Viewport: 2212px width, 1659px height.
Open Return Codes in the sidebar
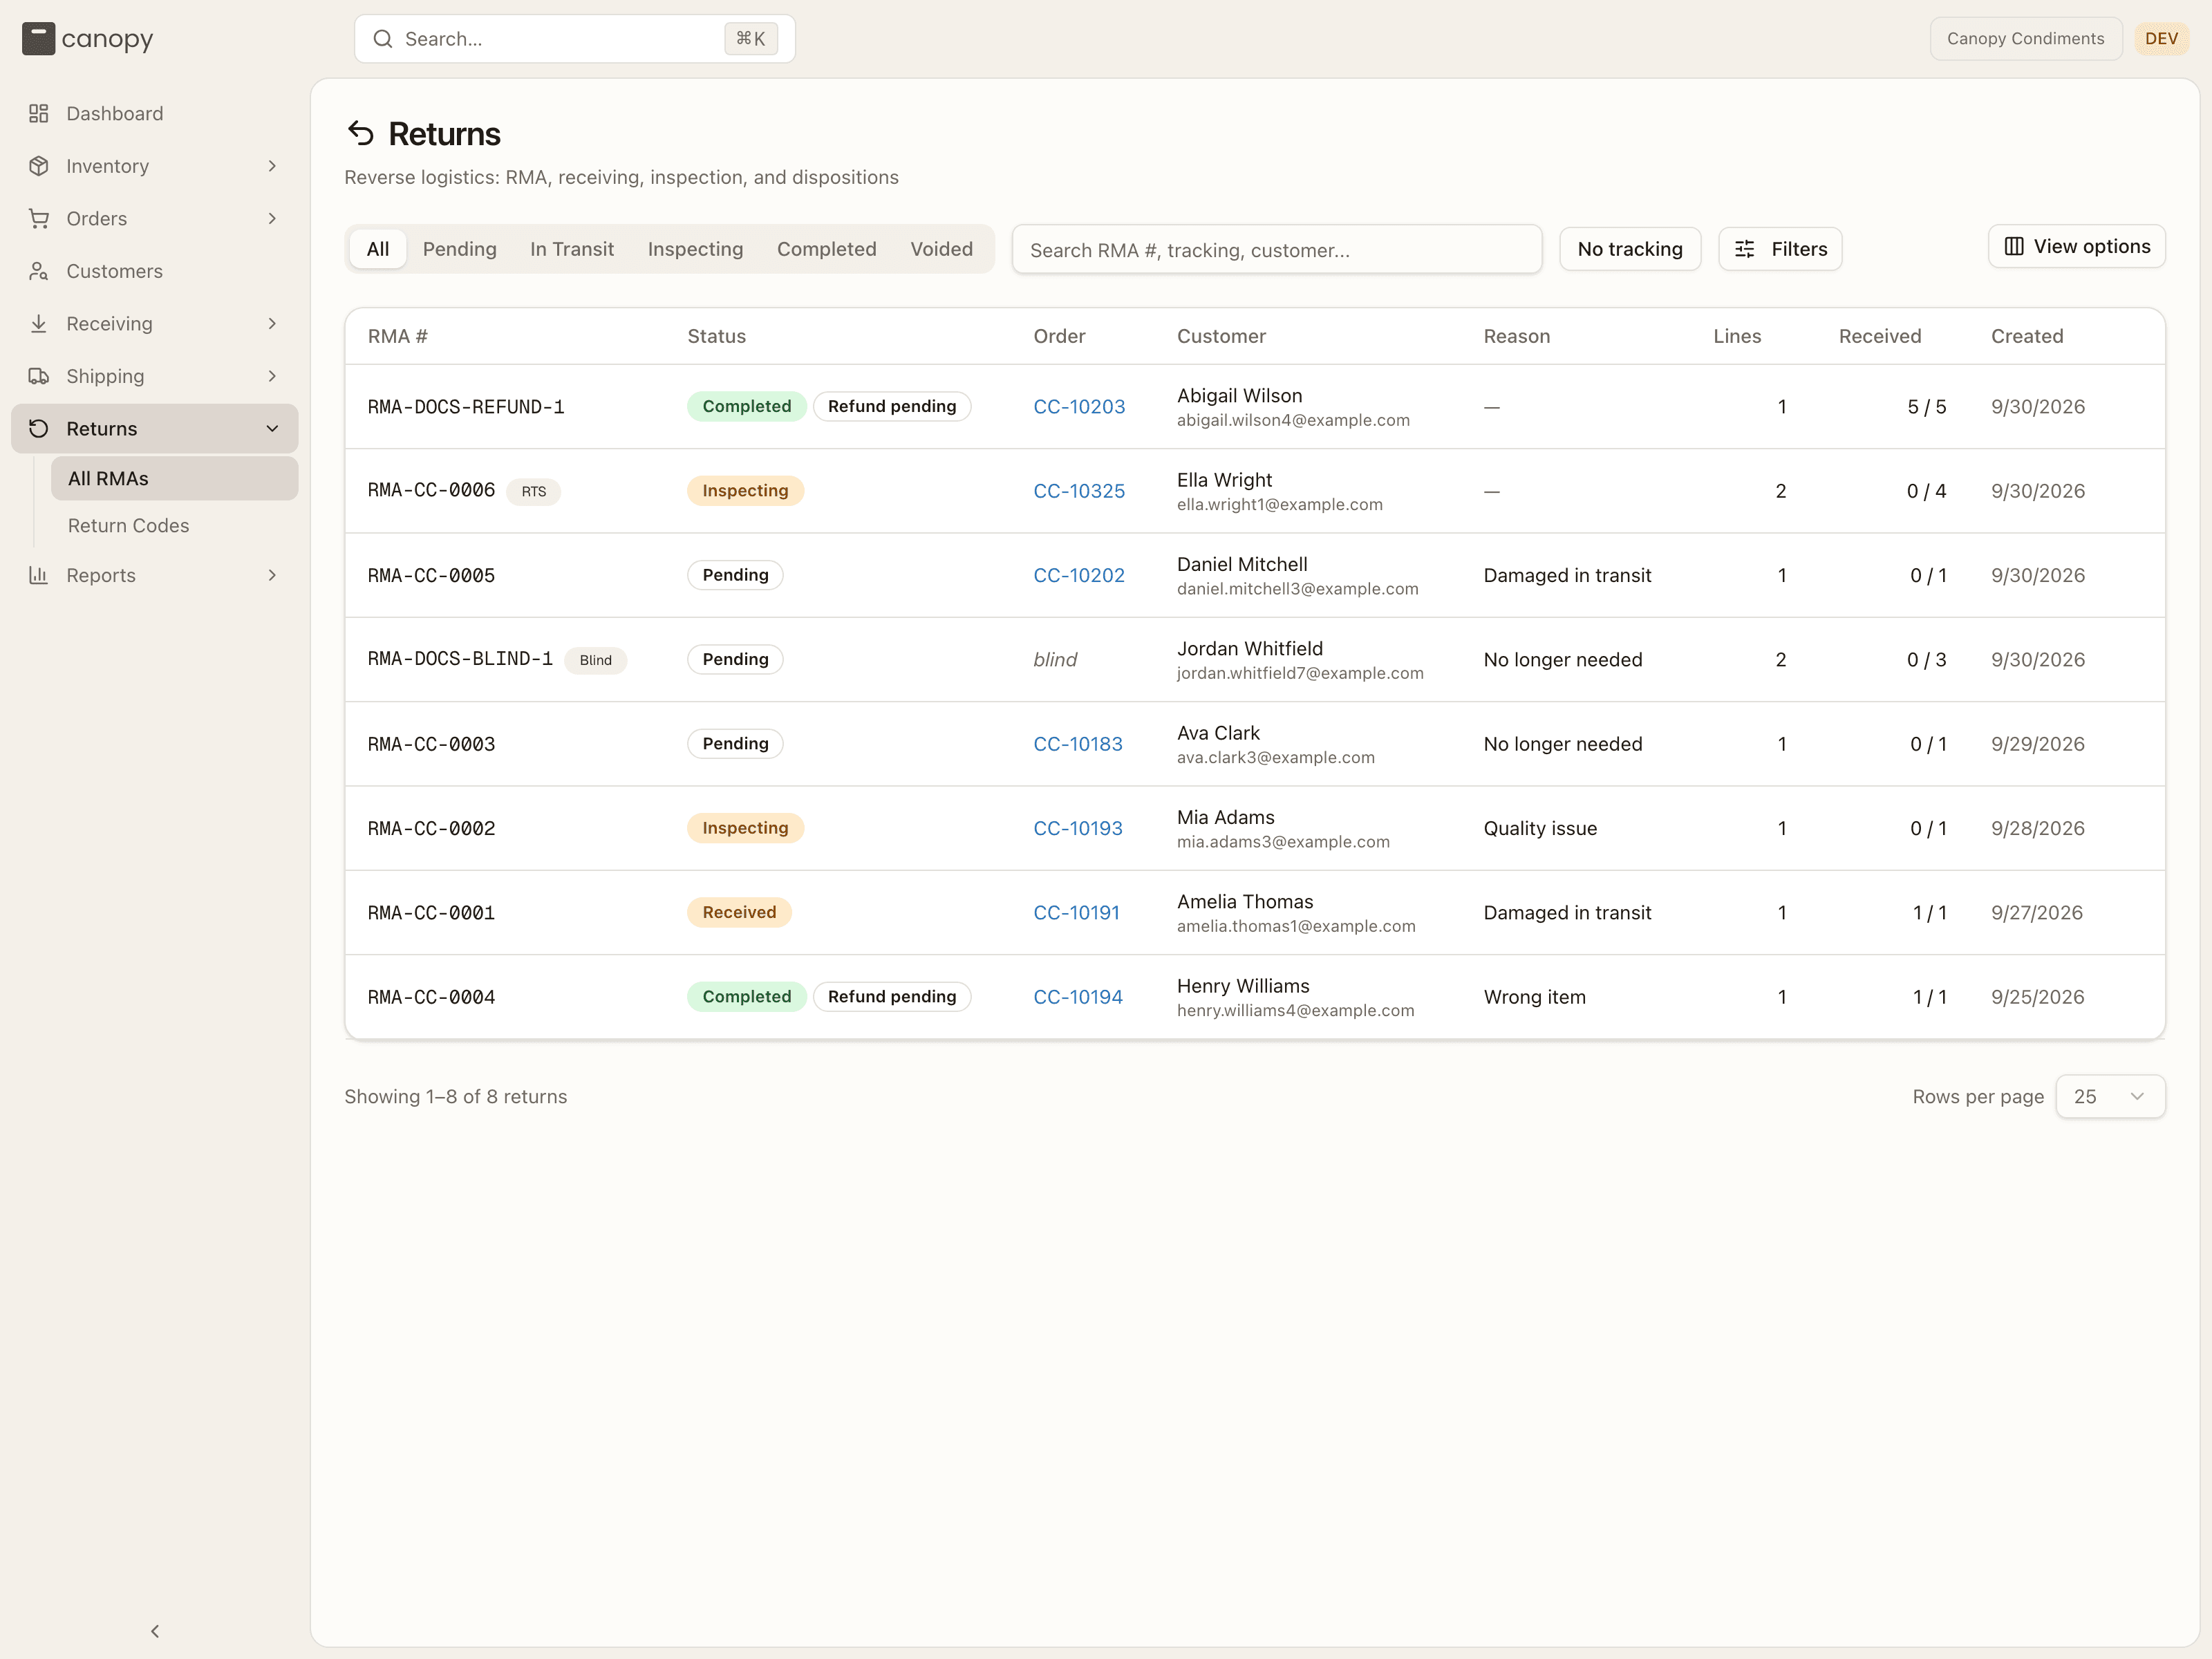click(129, 526)
